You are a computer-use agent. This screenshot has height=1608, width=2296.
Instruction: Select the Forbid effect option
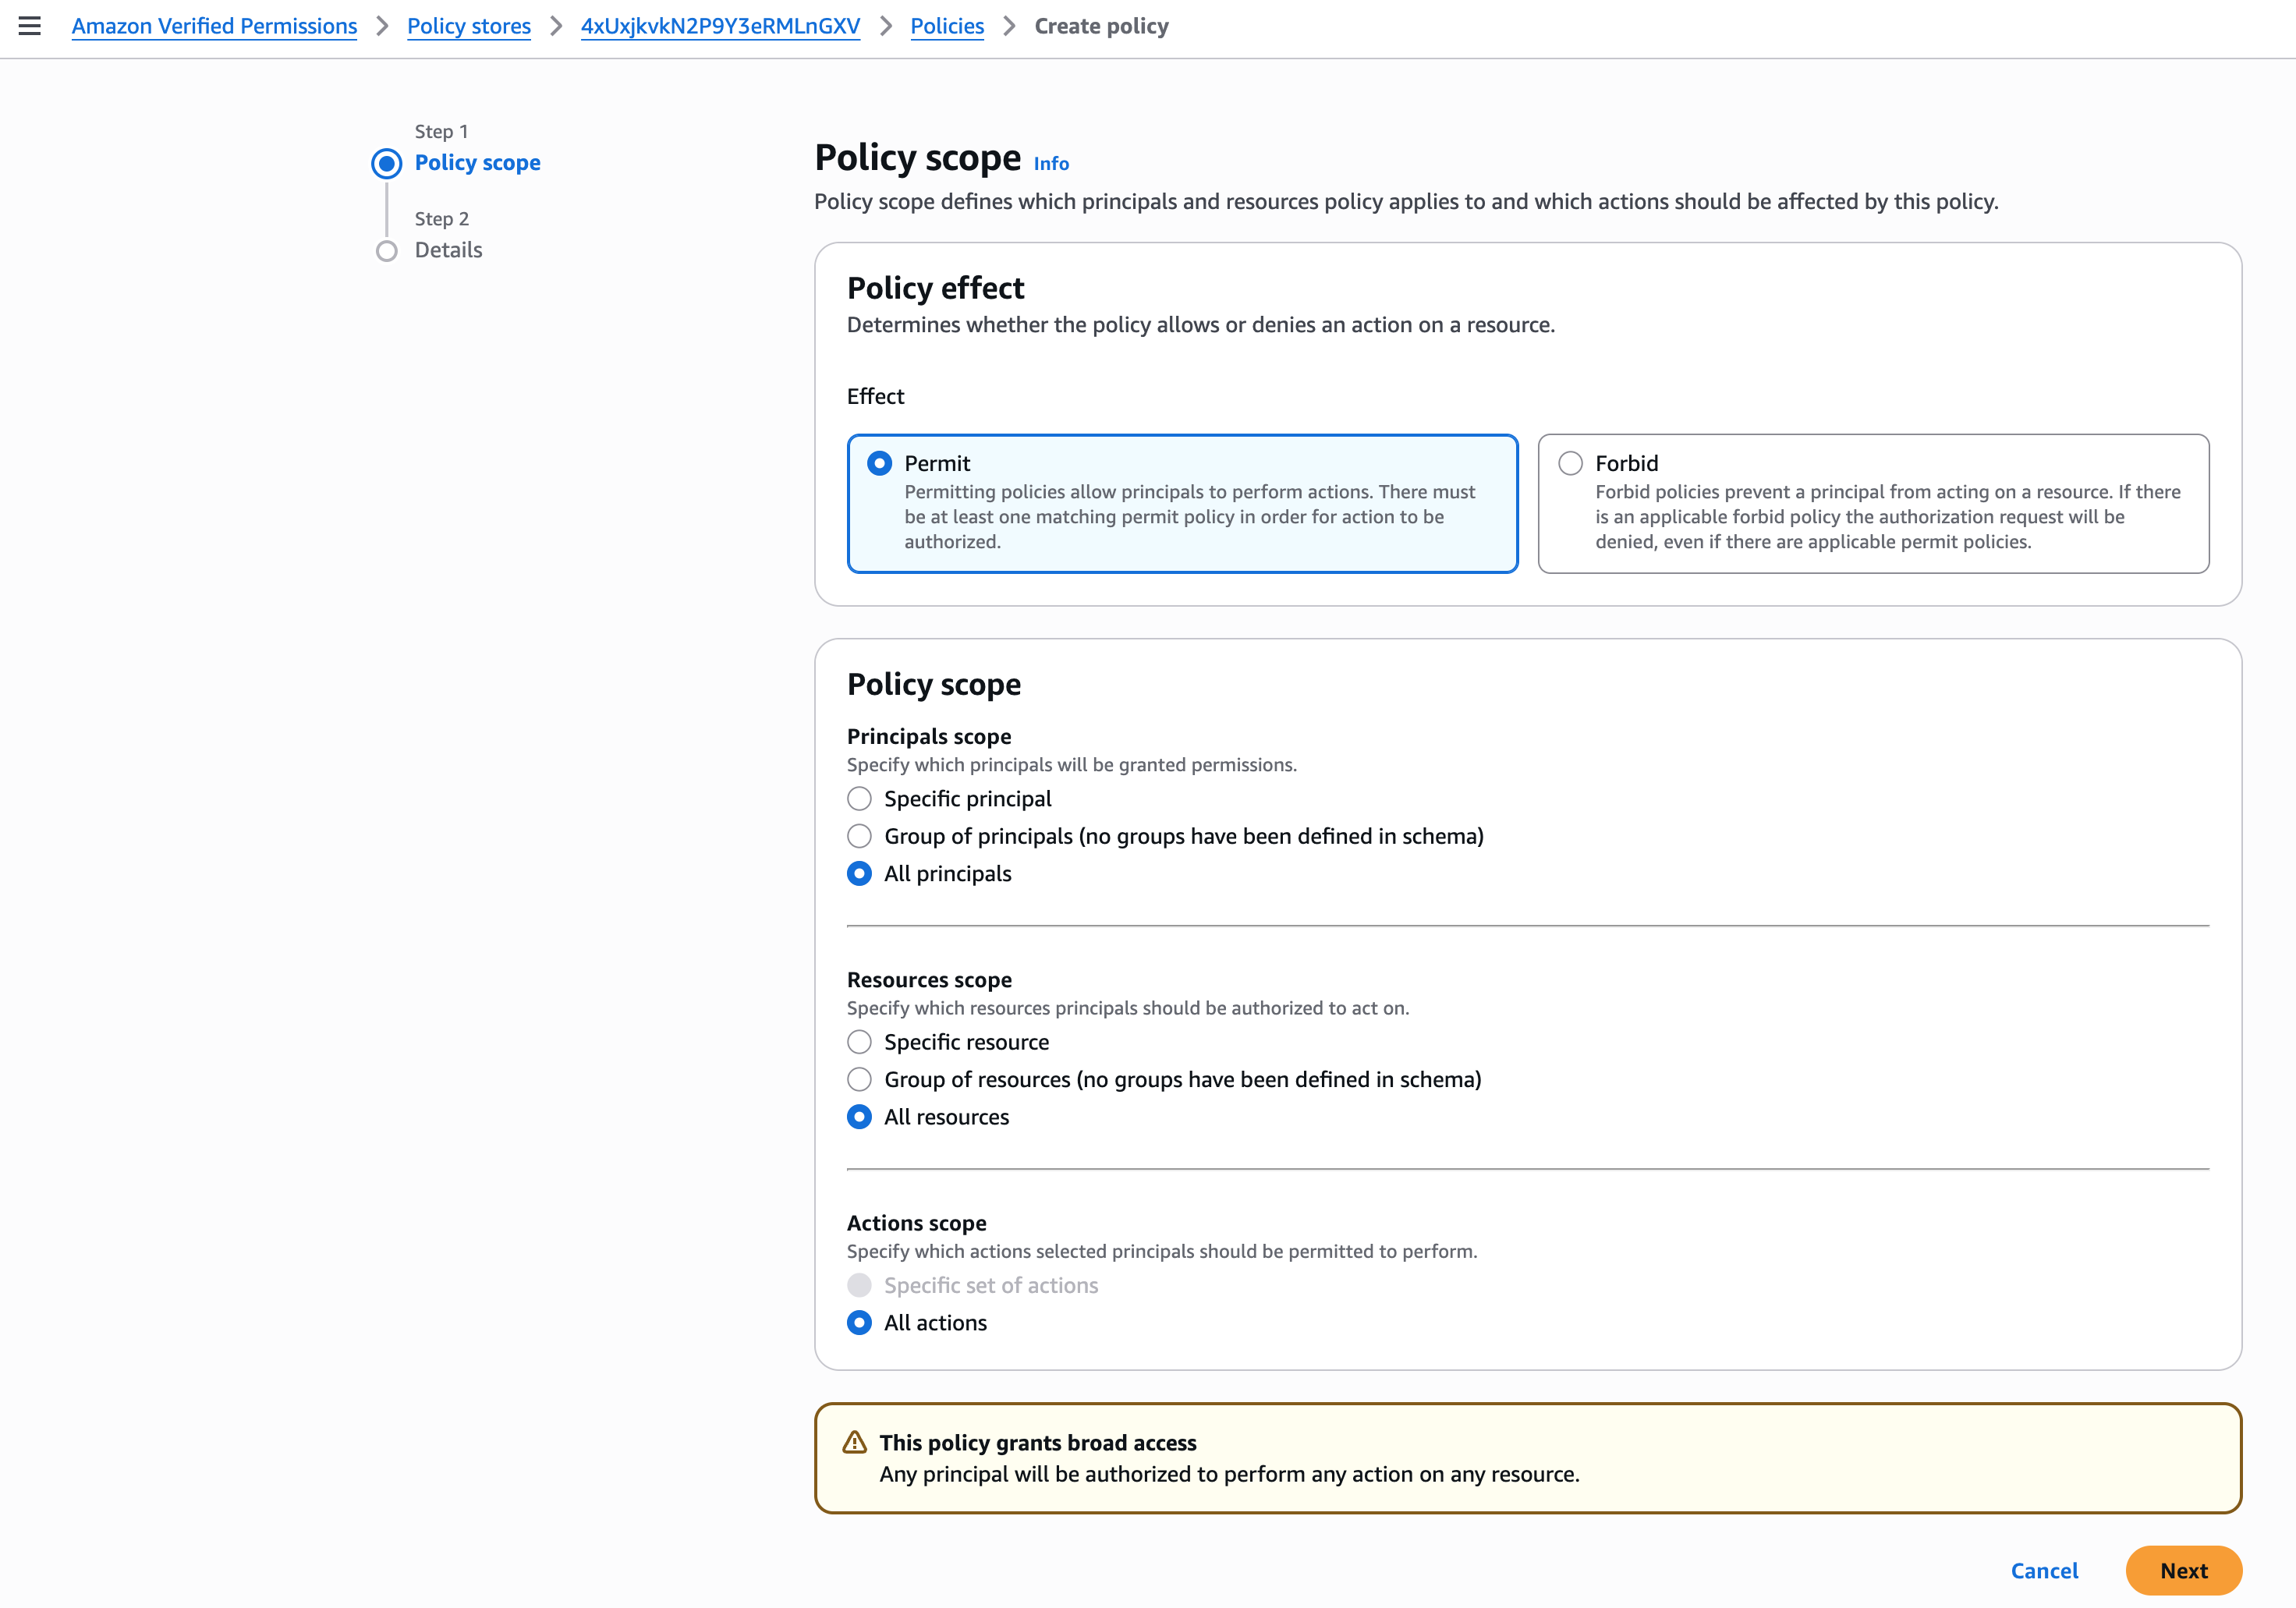click(x=1571, y=463)
